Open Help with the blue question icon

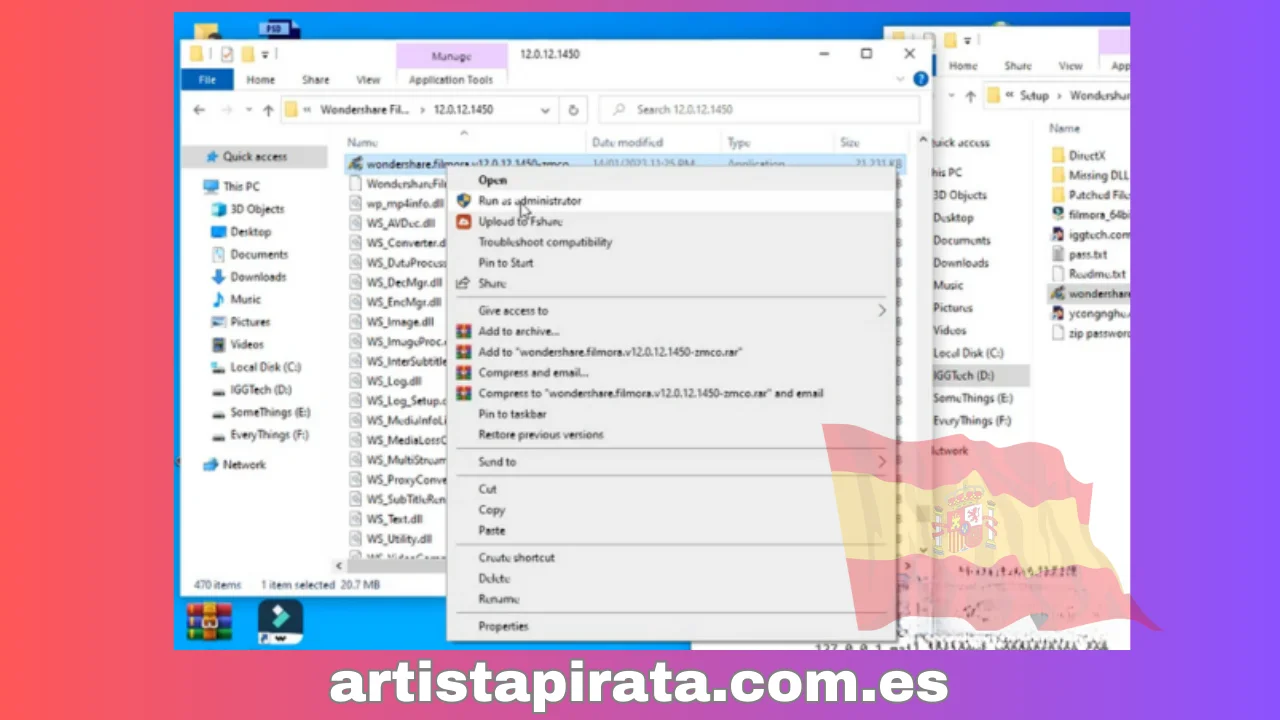click(920, 79)
